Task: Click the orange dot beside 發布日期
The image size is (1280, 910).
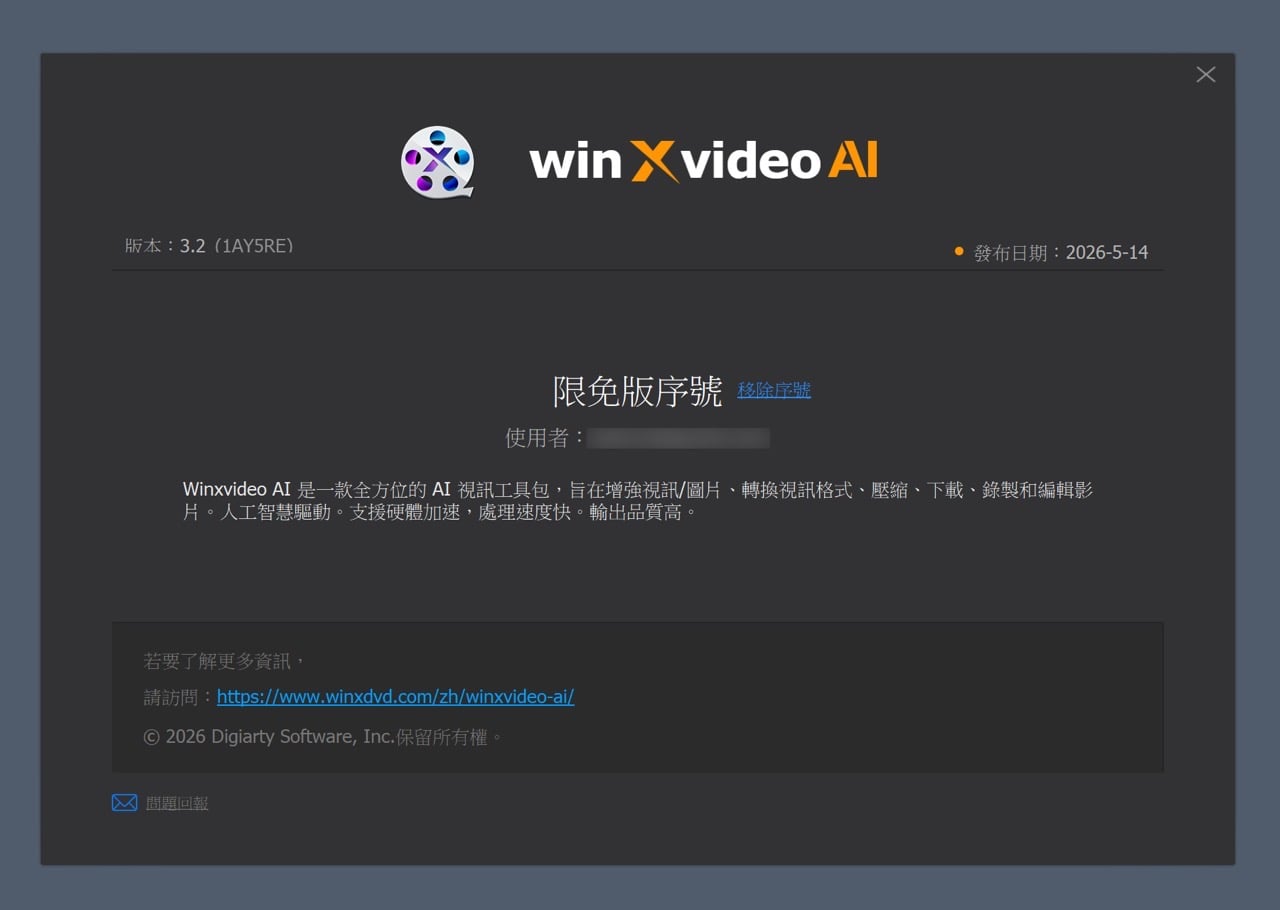Action: coord(959,251)
